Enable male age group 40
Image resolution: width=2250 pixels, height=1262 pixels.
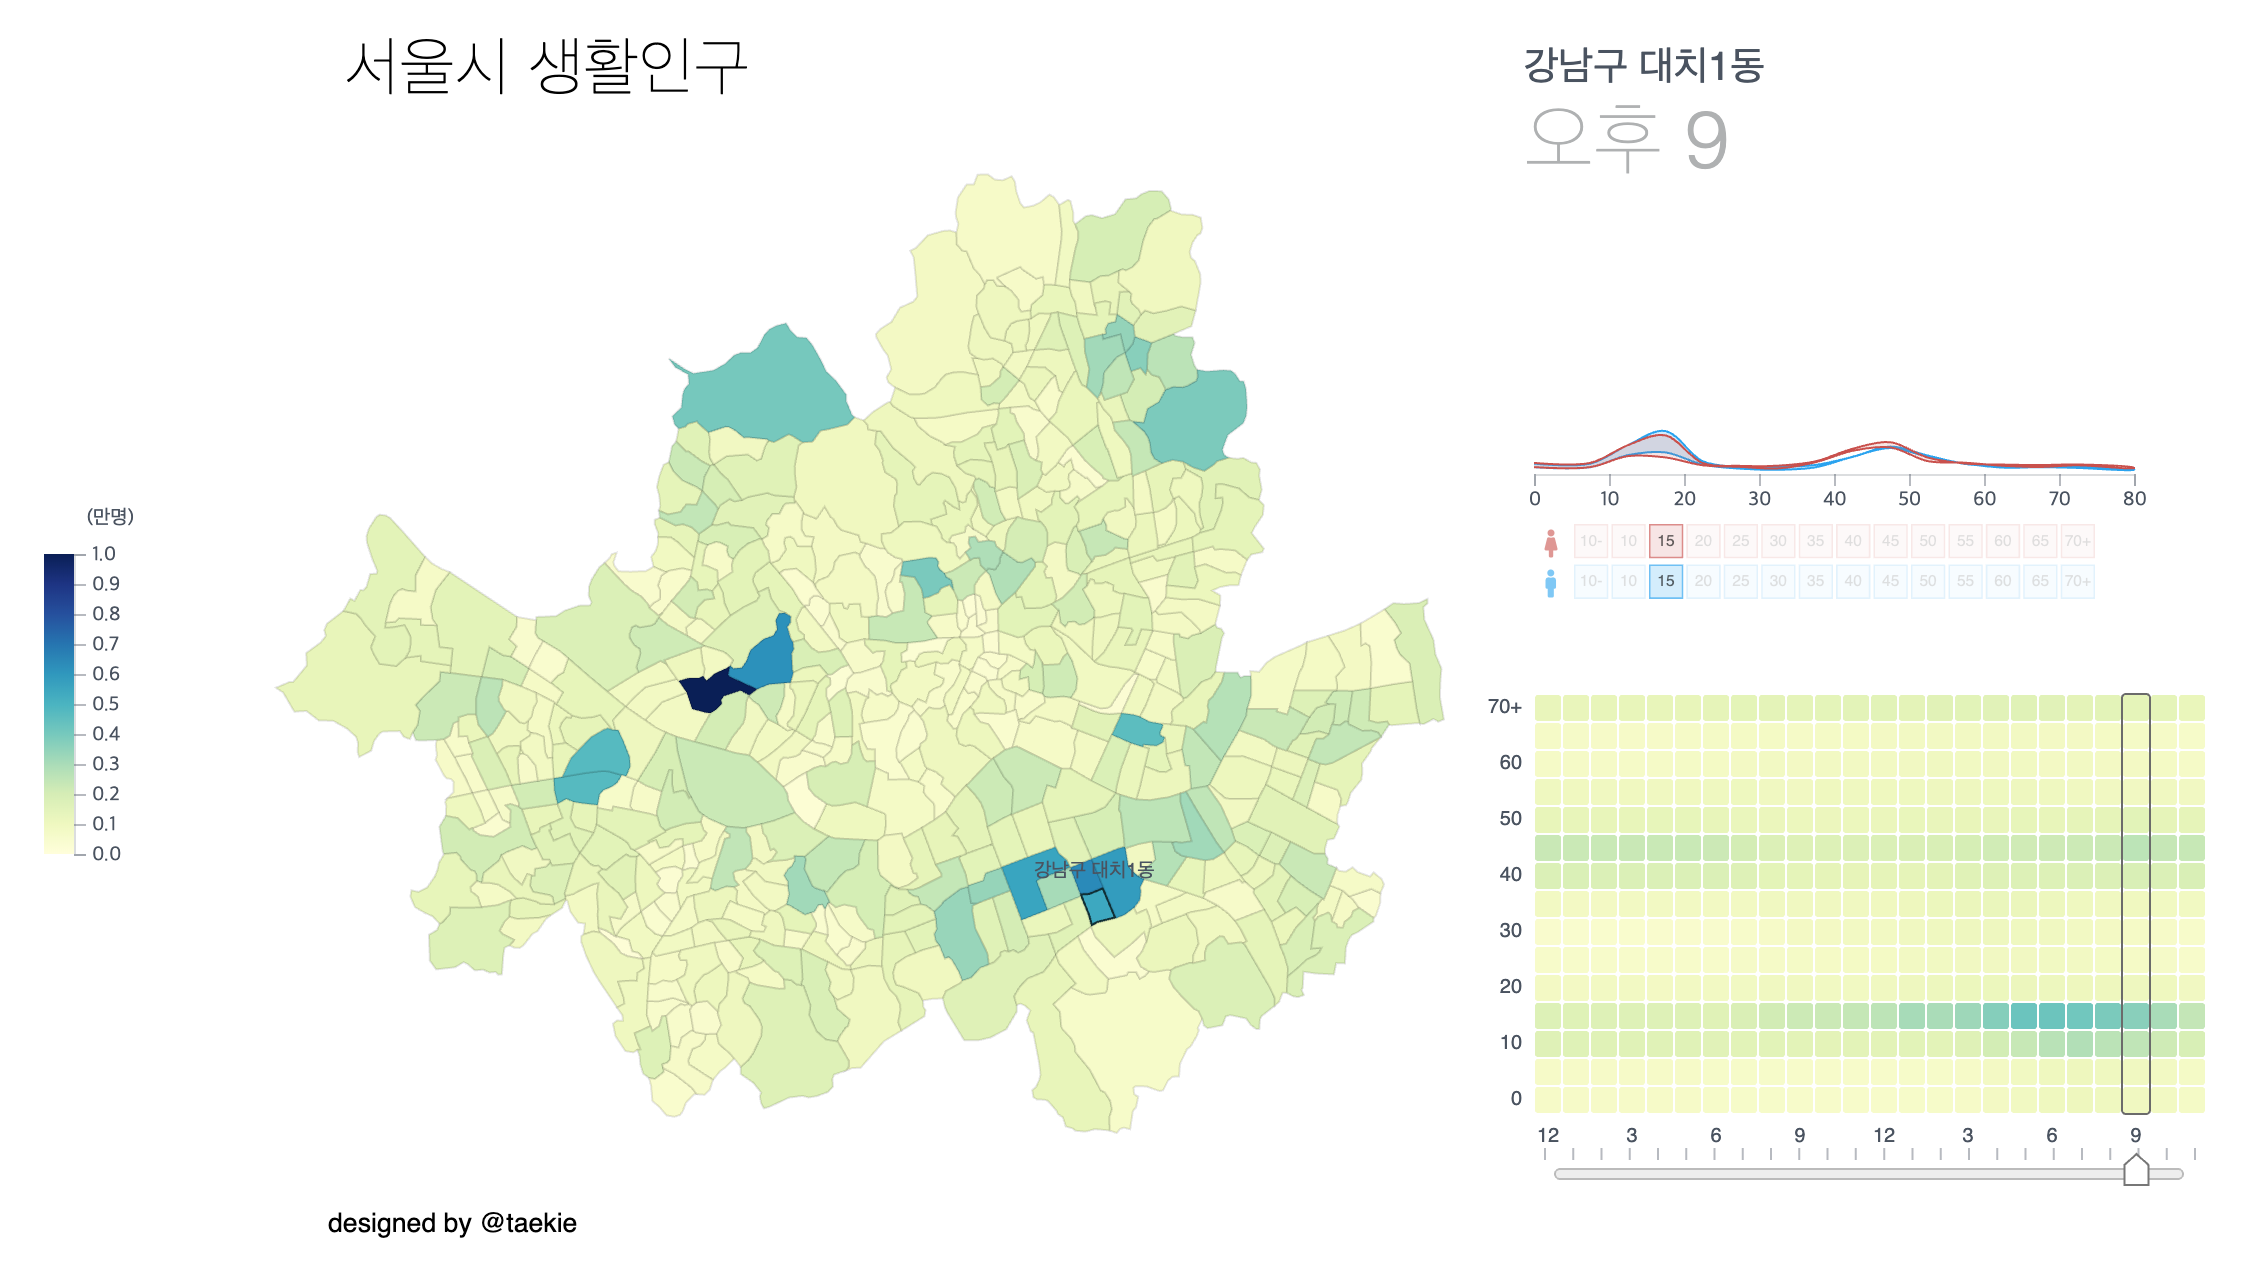[1853, 581]
